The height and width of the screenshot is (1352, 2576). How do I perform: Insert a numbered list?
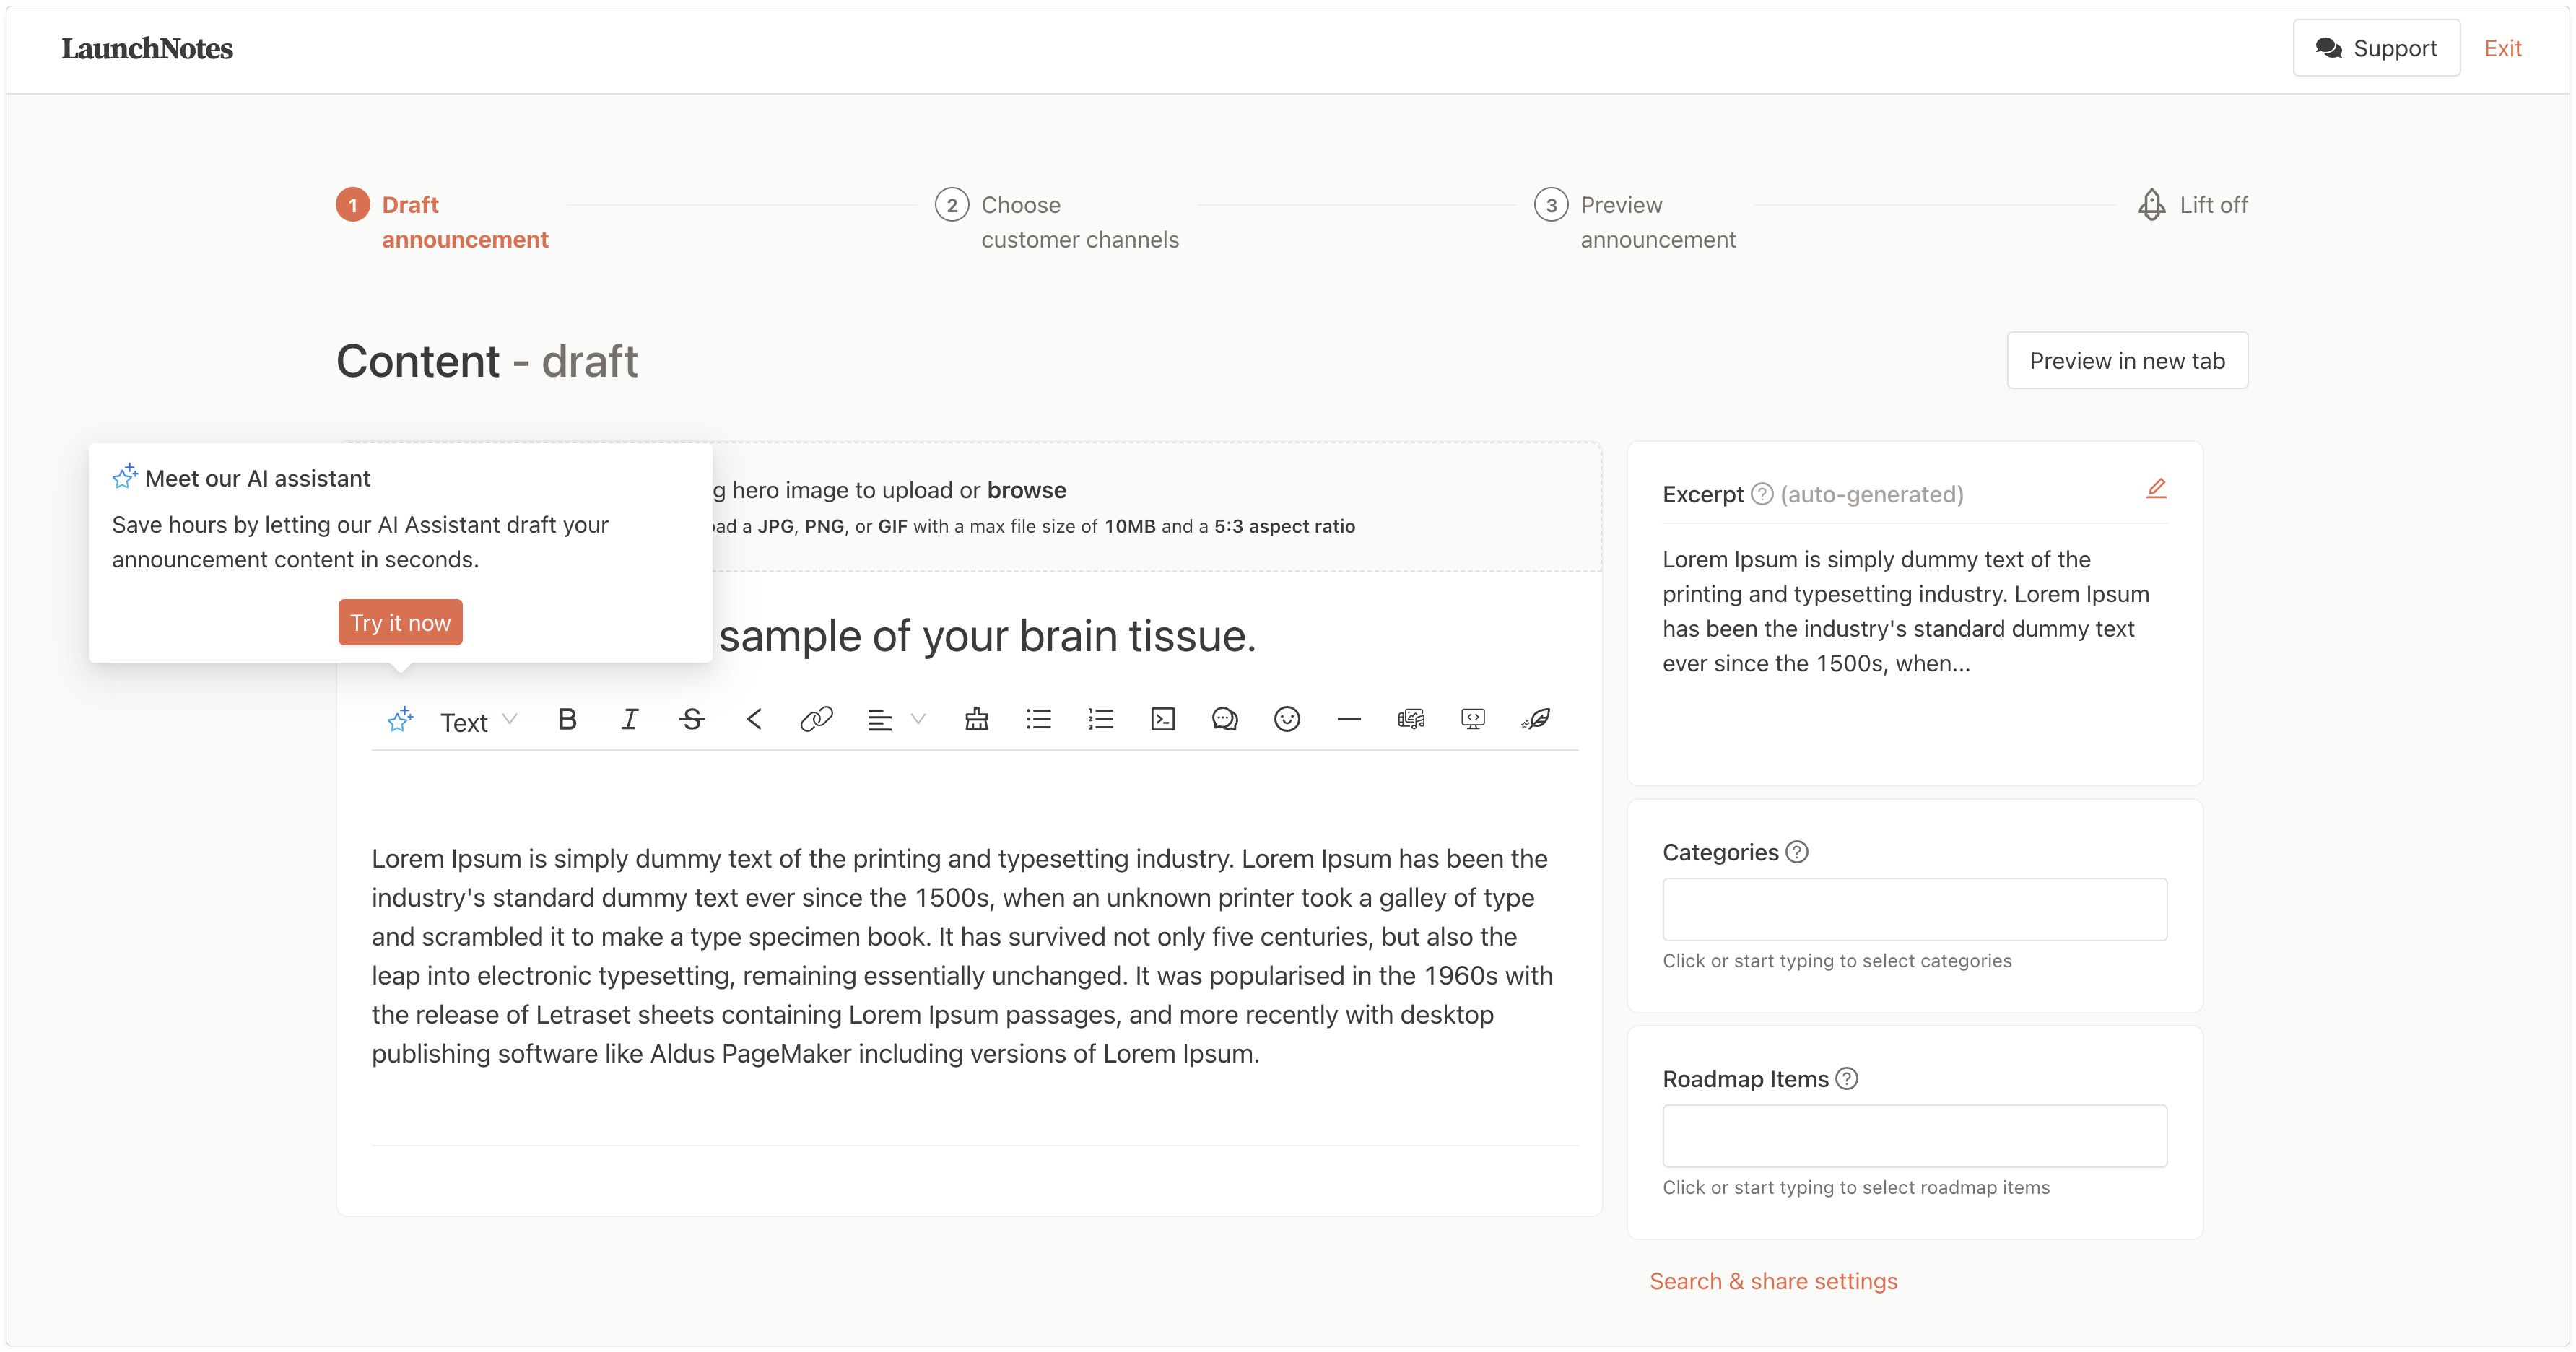[x=1101, y=719]
